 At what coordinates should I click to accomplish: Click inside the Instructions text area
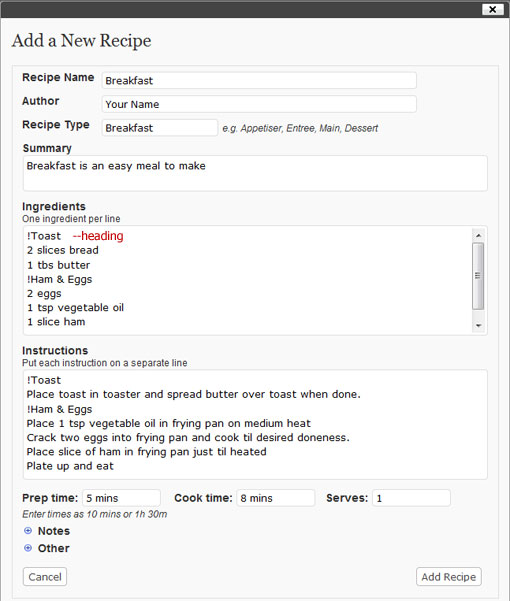(255, 424)
